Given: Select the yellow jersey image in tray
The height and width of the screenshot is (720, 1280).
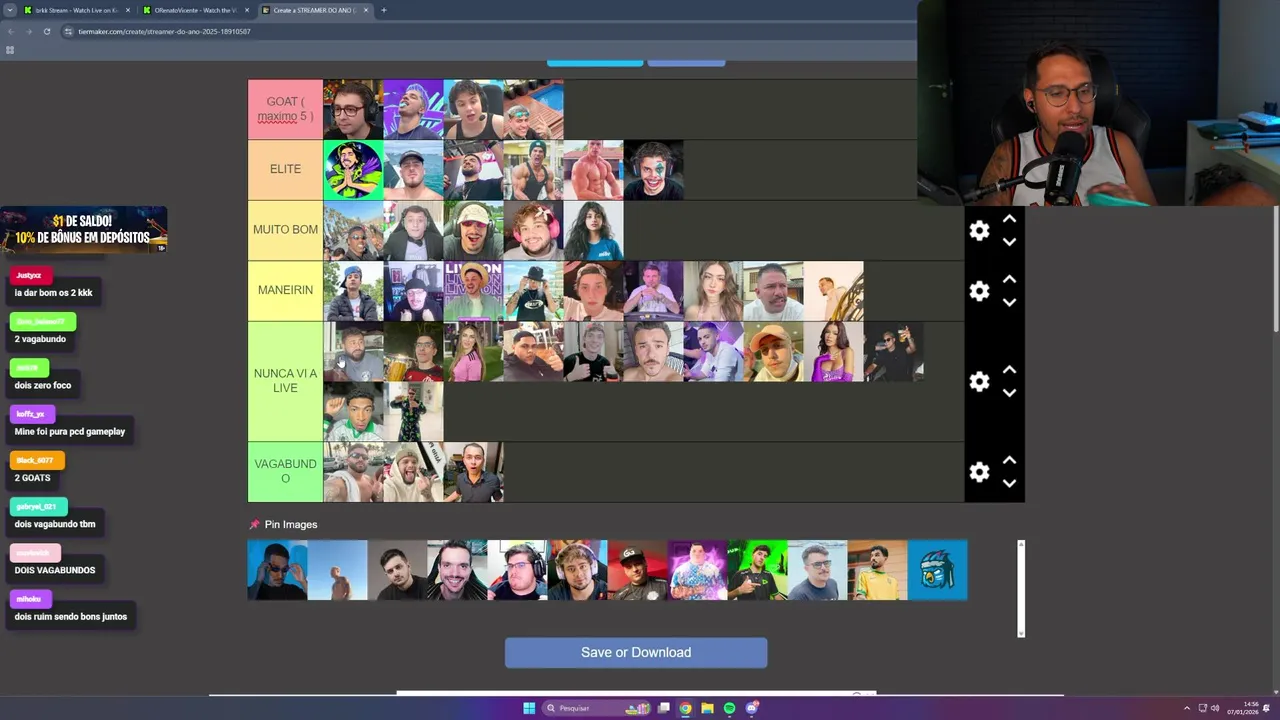Looking at the screenshot, I should click(x=877, y=570).
